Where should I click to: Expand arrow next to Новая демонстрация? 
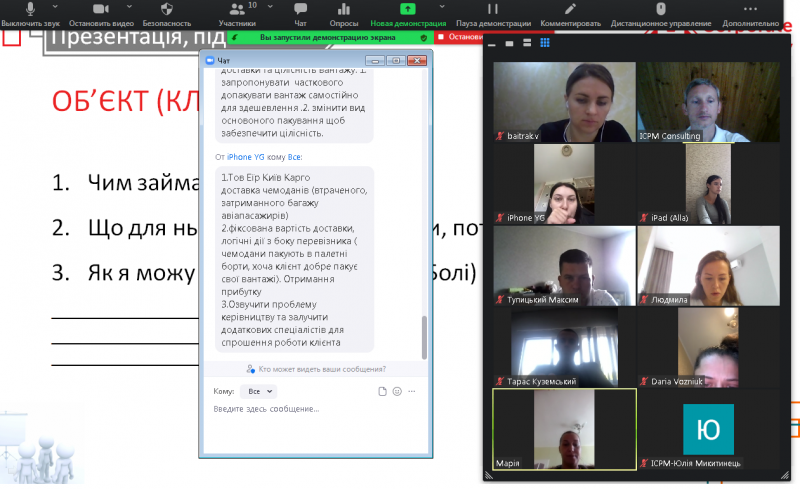[x=442, y=7]
